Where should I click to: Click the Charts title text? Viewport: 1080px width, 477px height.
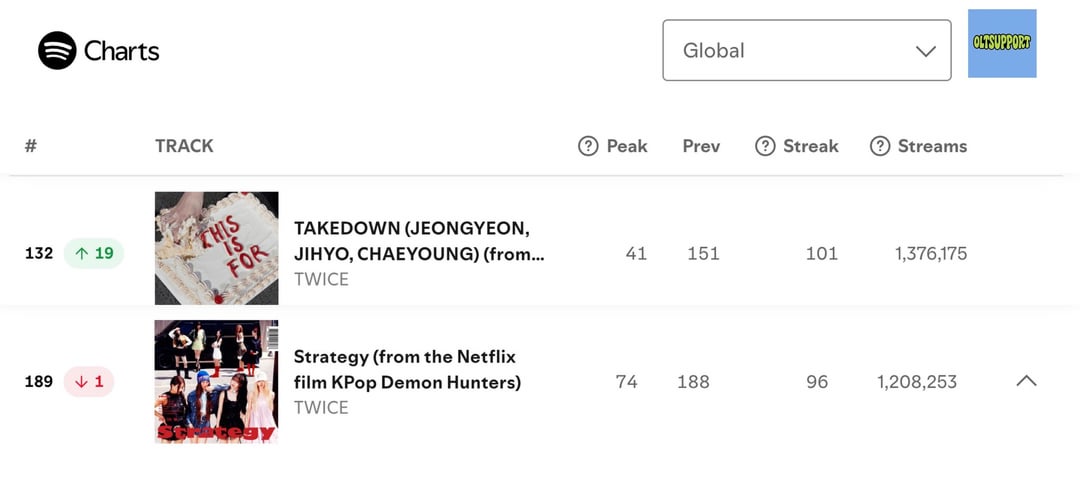pos(121,51)
